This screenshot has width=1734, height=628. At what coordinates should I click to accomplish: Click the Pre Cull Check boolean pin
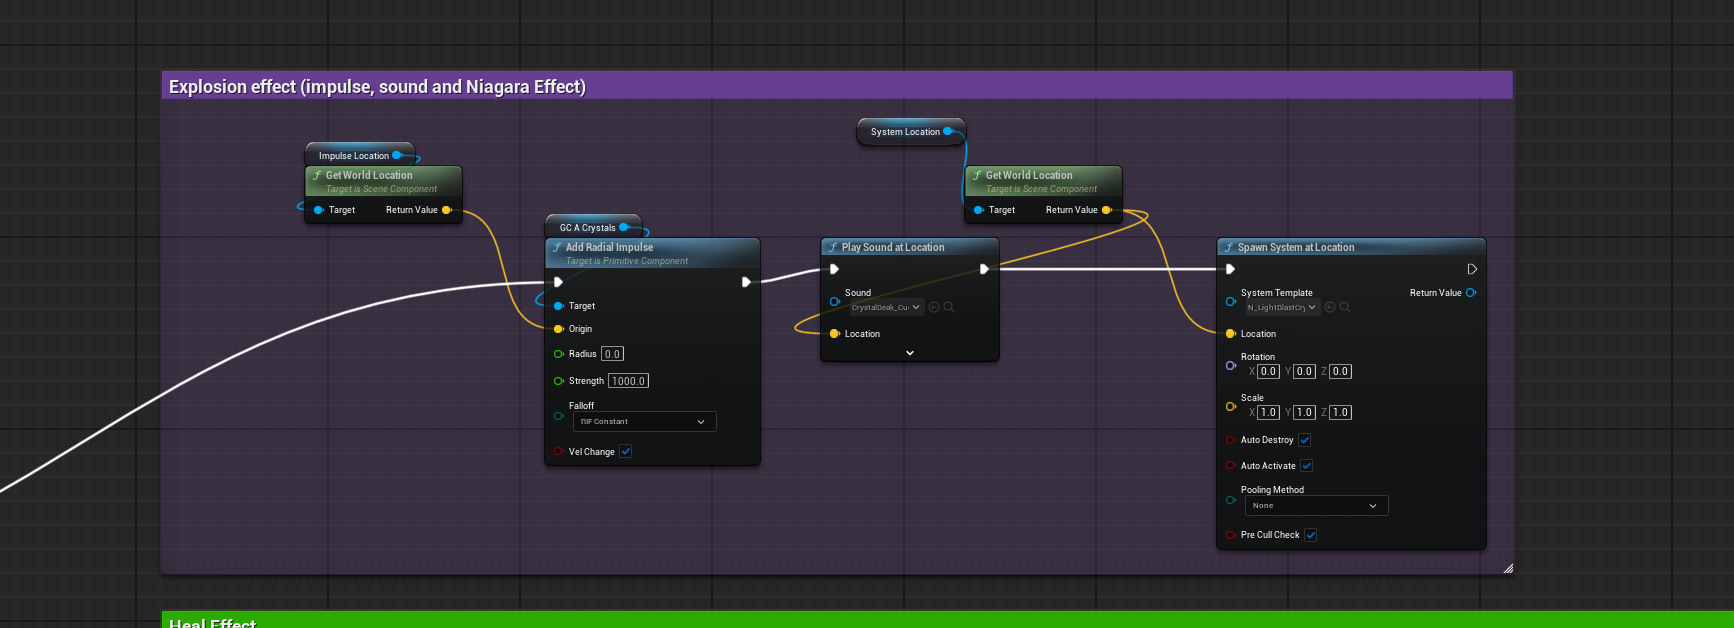point(1231,535)
